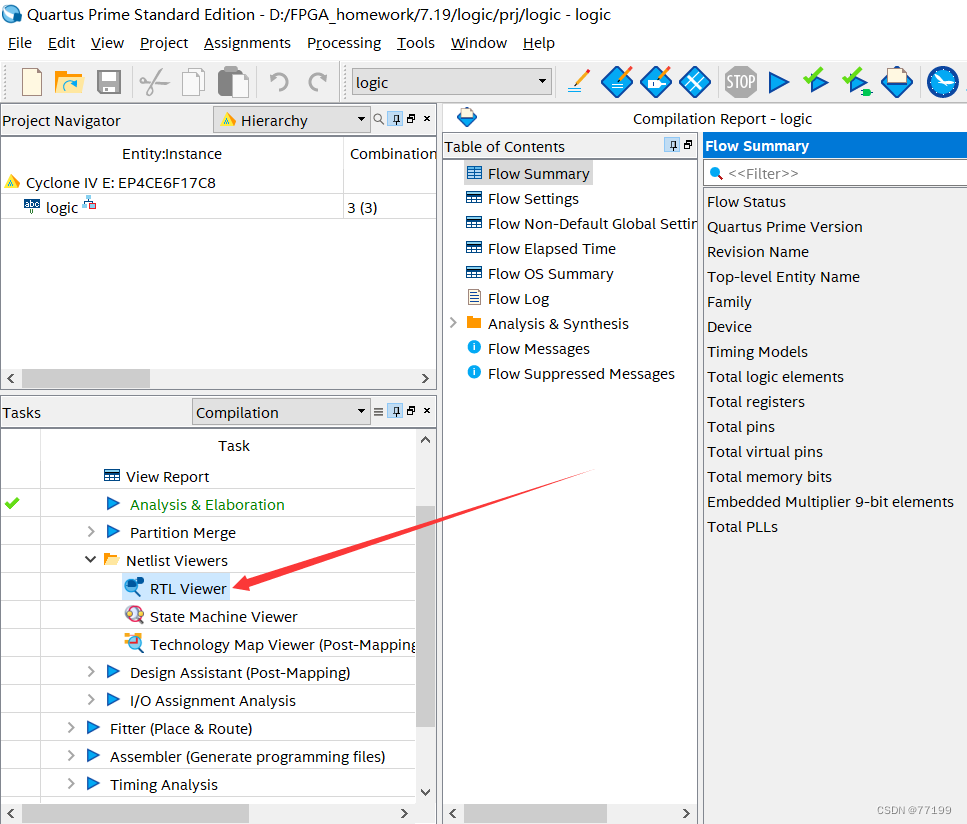Start Compilation with the blue play icon

point(779,81)
